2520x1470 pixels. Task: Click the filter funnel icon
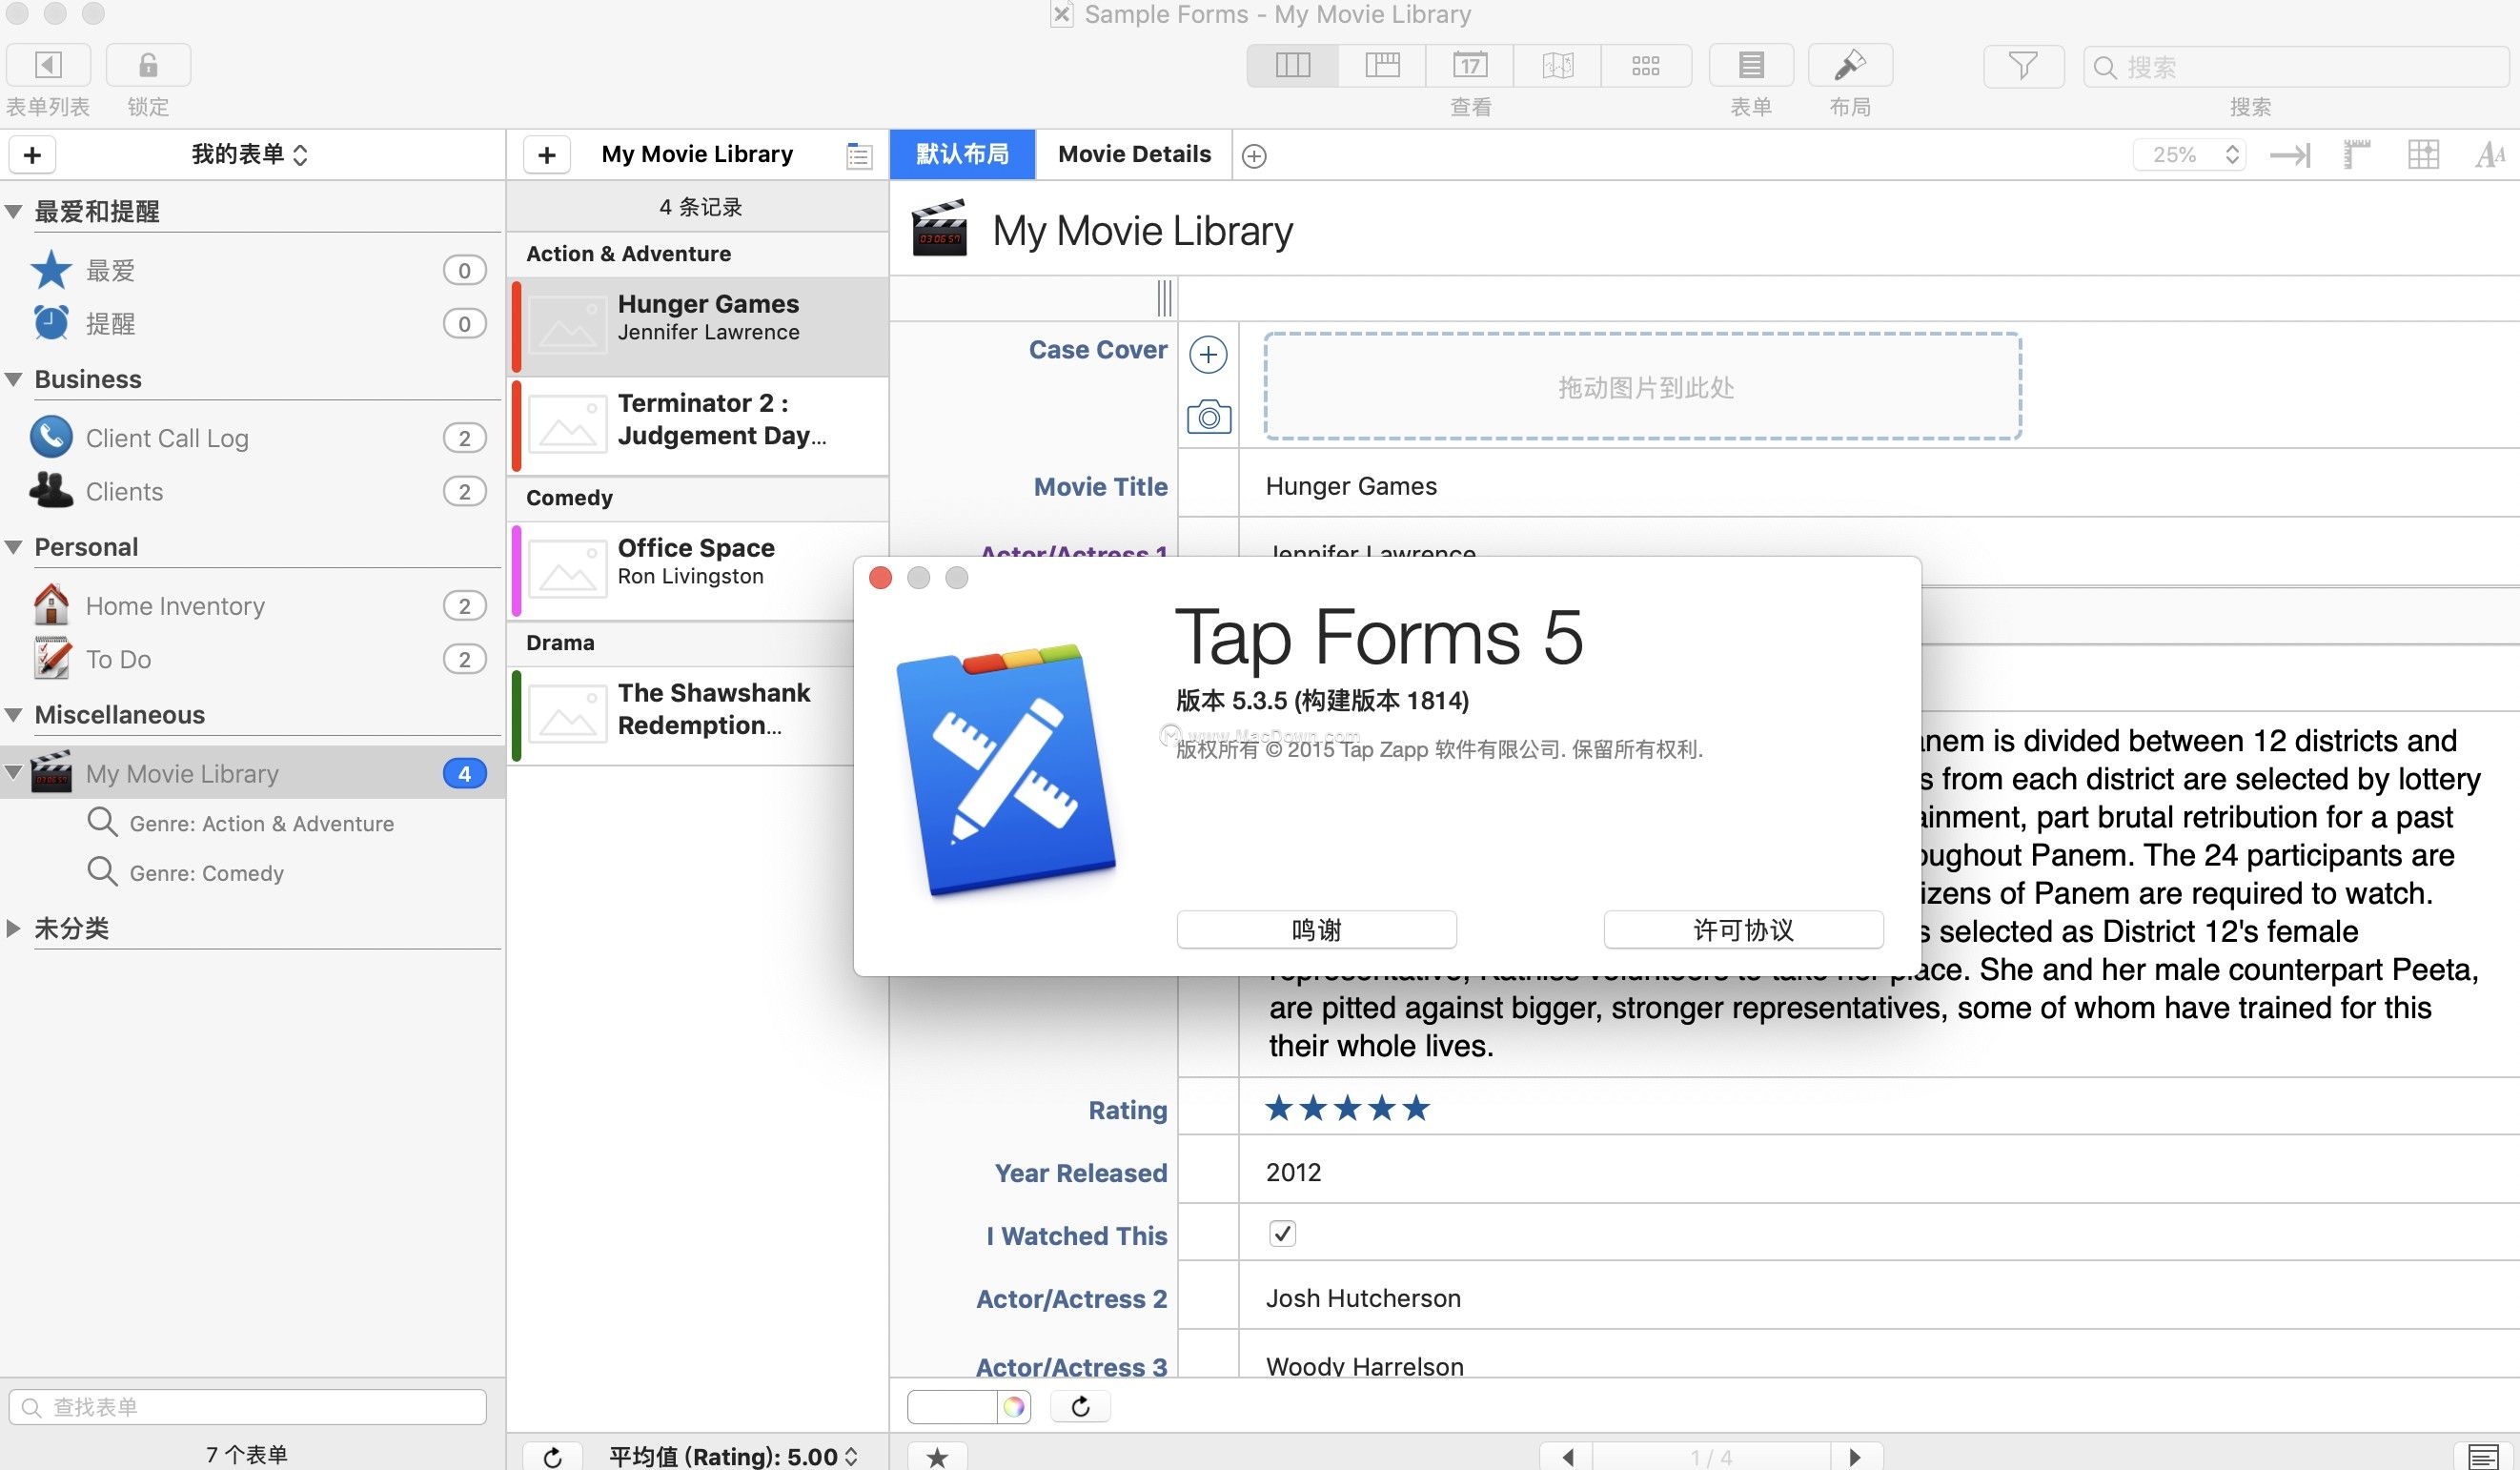(2023, 67)
